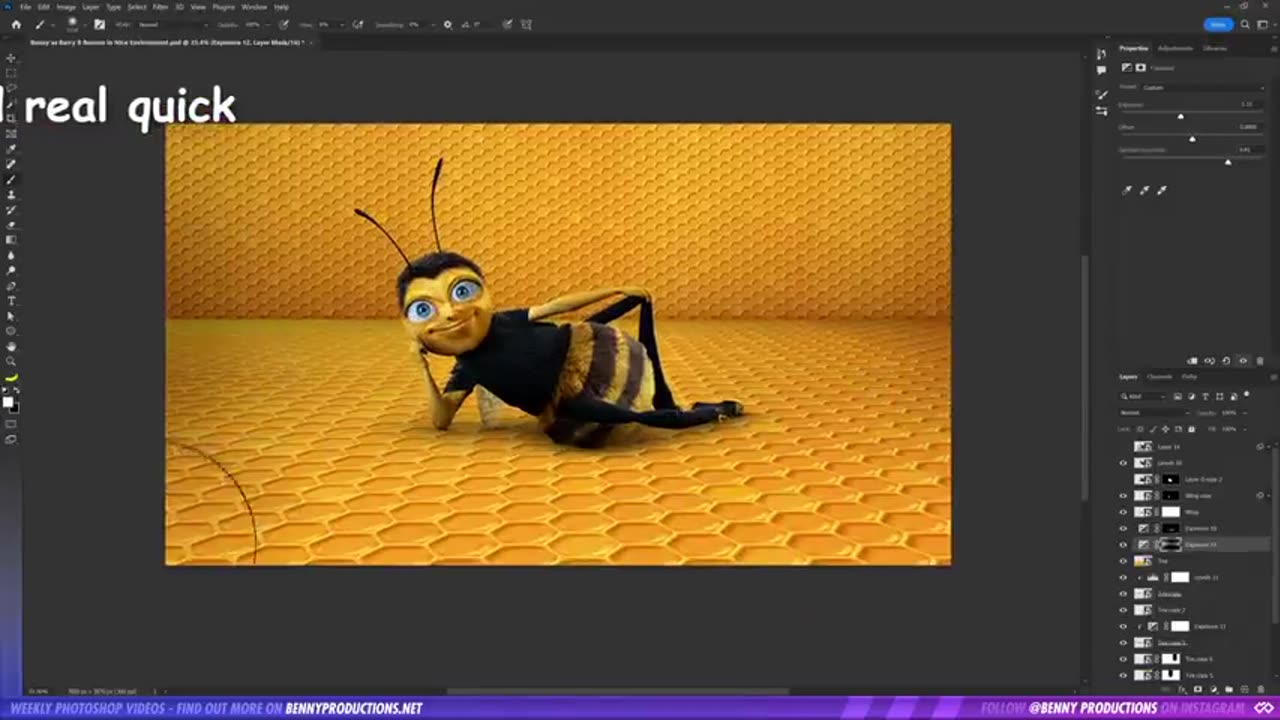Lock layer position icon in Layers

[1165, 429]
